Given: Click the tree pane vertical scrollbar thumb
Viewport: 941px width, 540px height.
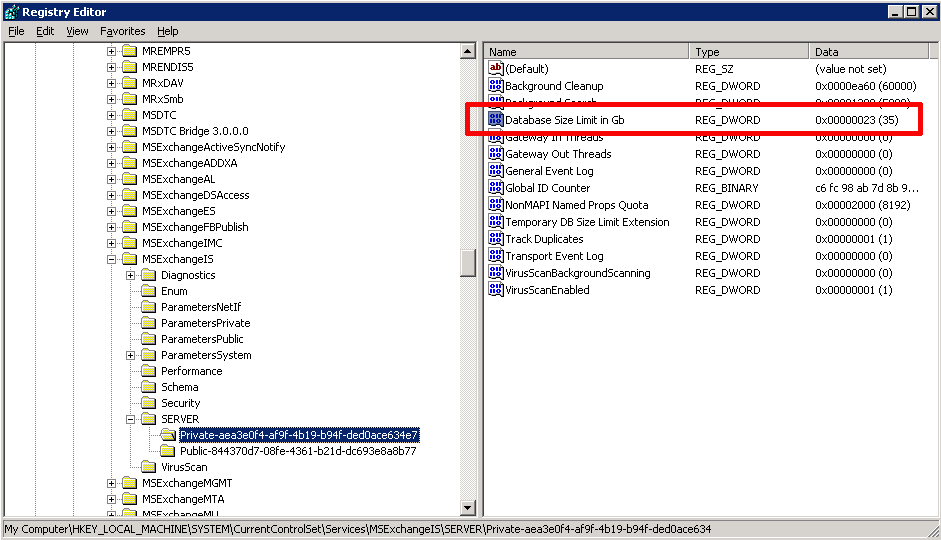Looking at the screenshot, I should (468, 263).
